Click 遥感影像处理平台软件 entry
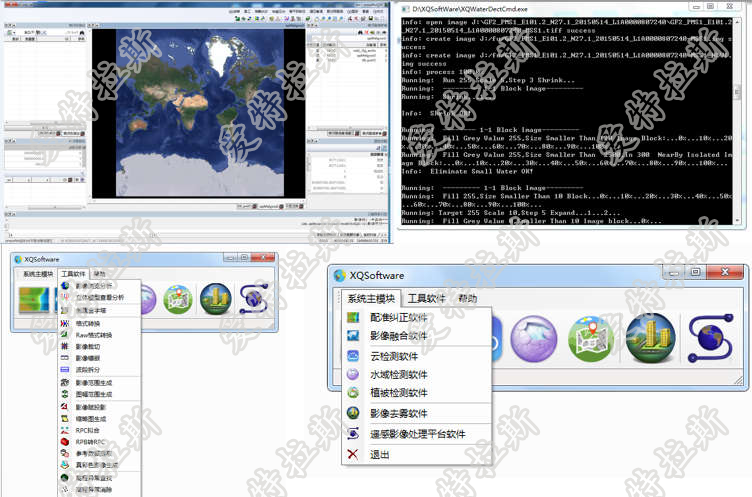The width and height of the screenshot is (752, 497). (417, 434)
